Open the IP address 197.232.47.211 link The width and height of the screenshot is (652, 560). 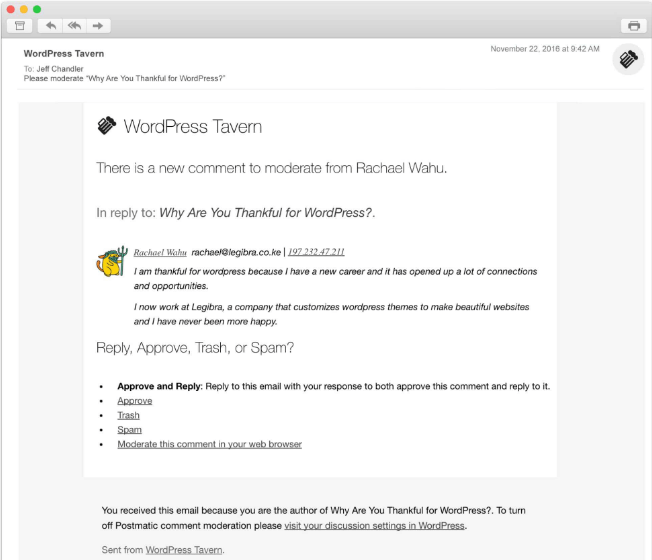(x=316, y=252)
